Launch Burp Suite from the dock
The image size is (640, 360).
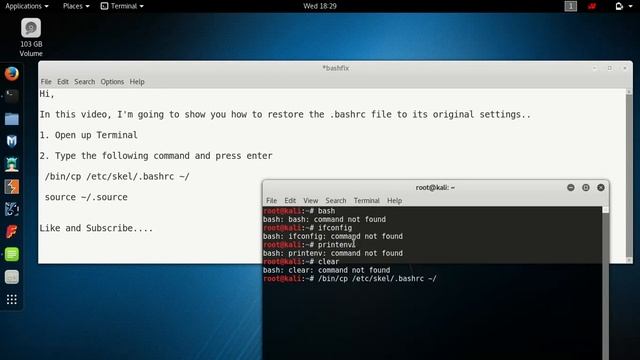pos(11,187)
